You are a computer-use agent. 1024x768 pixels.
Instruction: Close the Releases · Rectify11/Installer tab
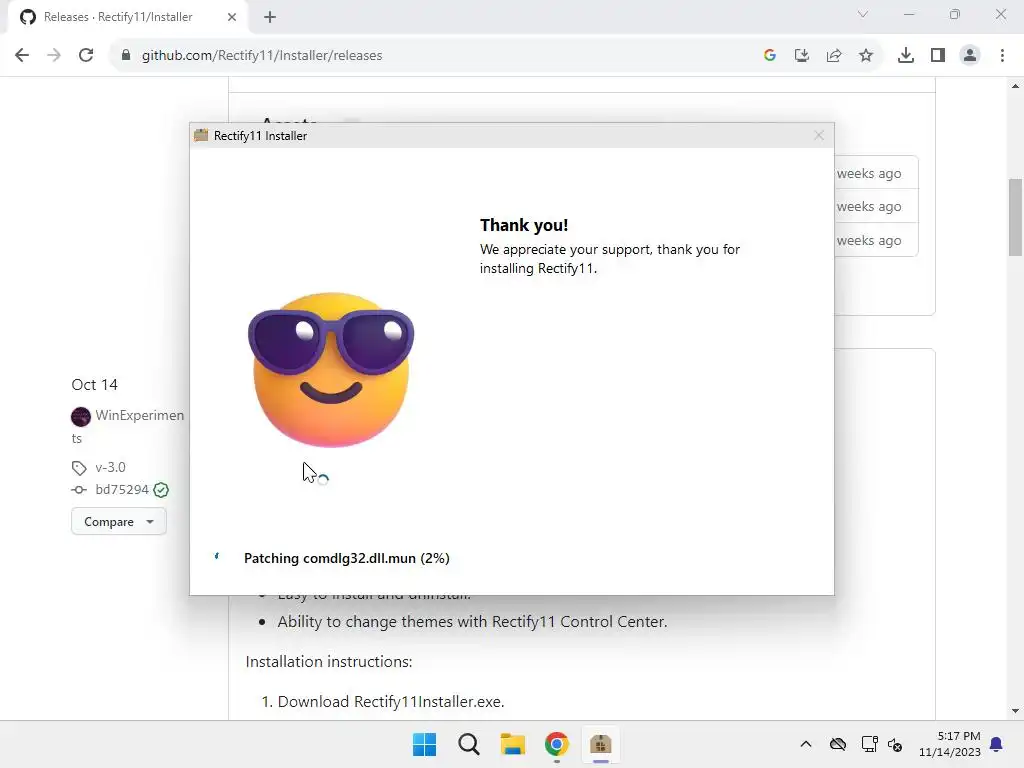(232, 17)
